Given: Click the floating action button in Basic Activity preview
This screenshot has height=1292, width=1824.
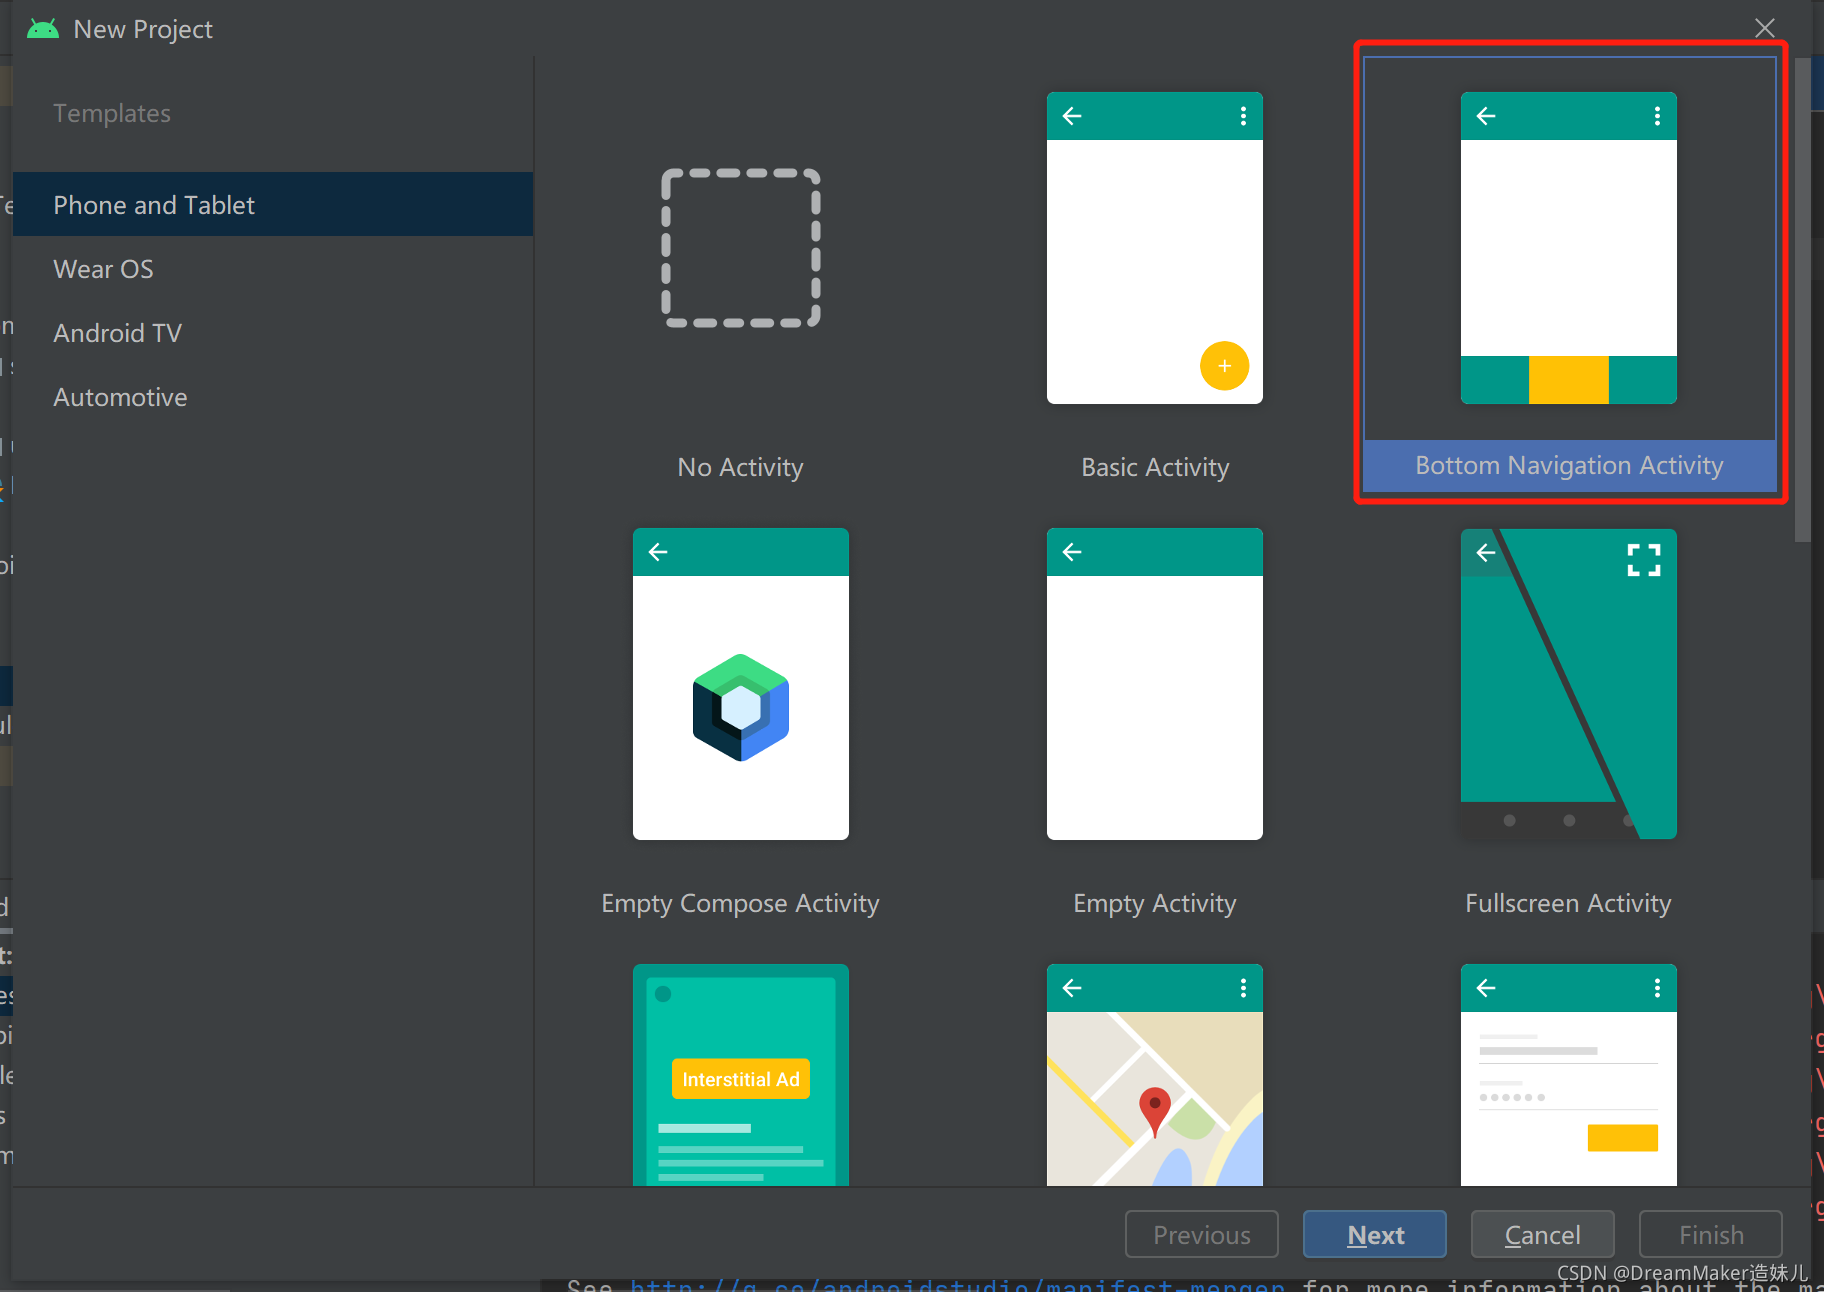Looking at the screenshot, I should pyautogui.click(x=1225, y=366).
